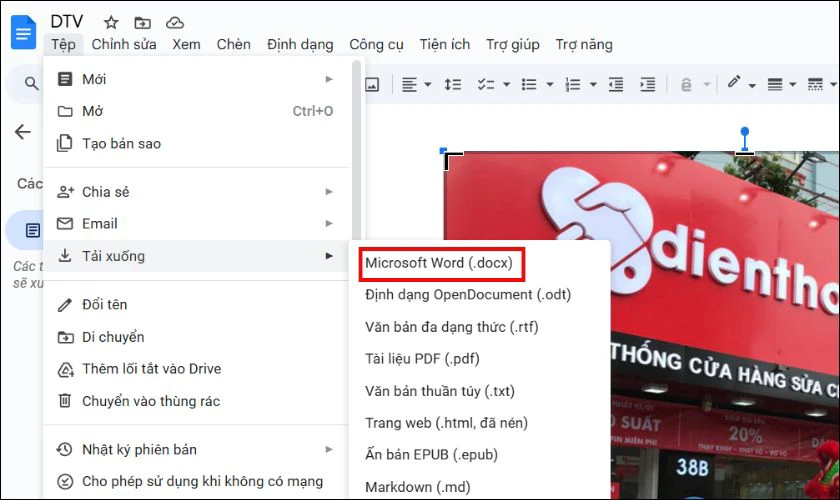Expand the checklist dropdown arrow
This screenshot has width=840, height=500.
pyautogui.click(x=506, y=85)
